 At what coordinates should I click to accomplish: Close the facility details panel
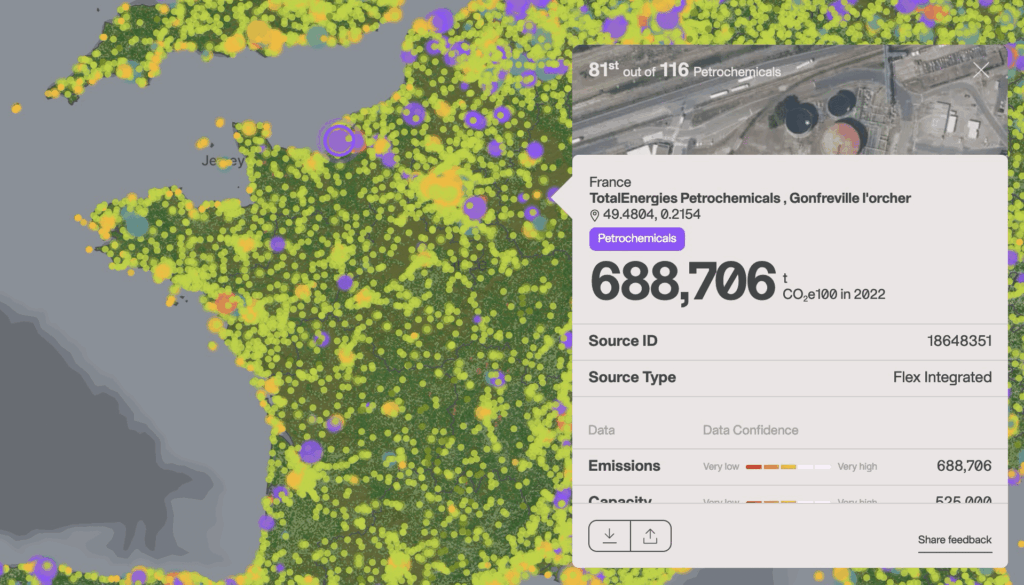coord(981,70)
